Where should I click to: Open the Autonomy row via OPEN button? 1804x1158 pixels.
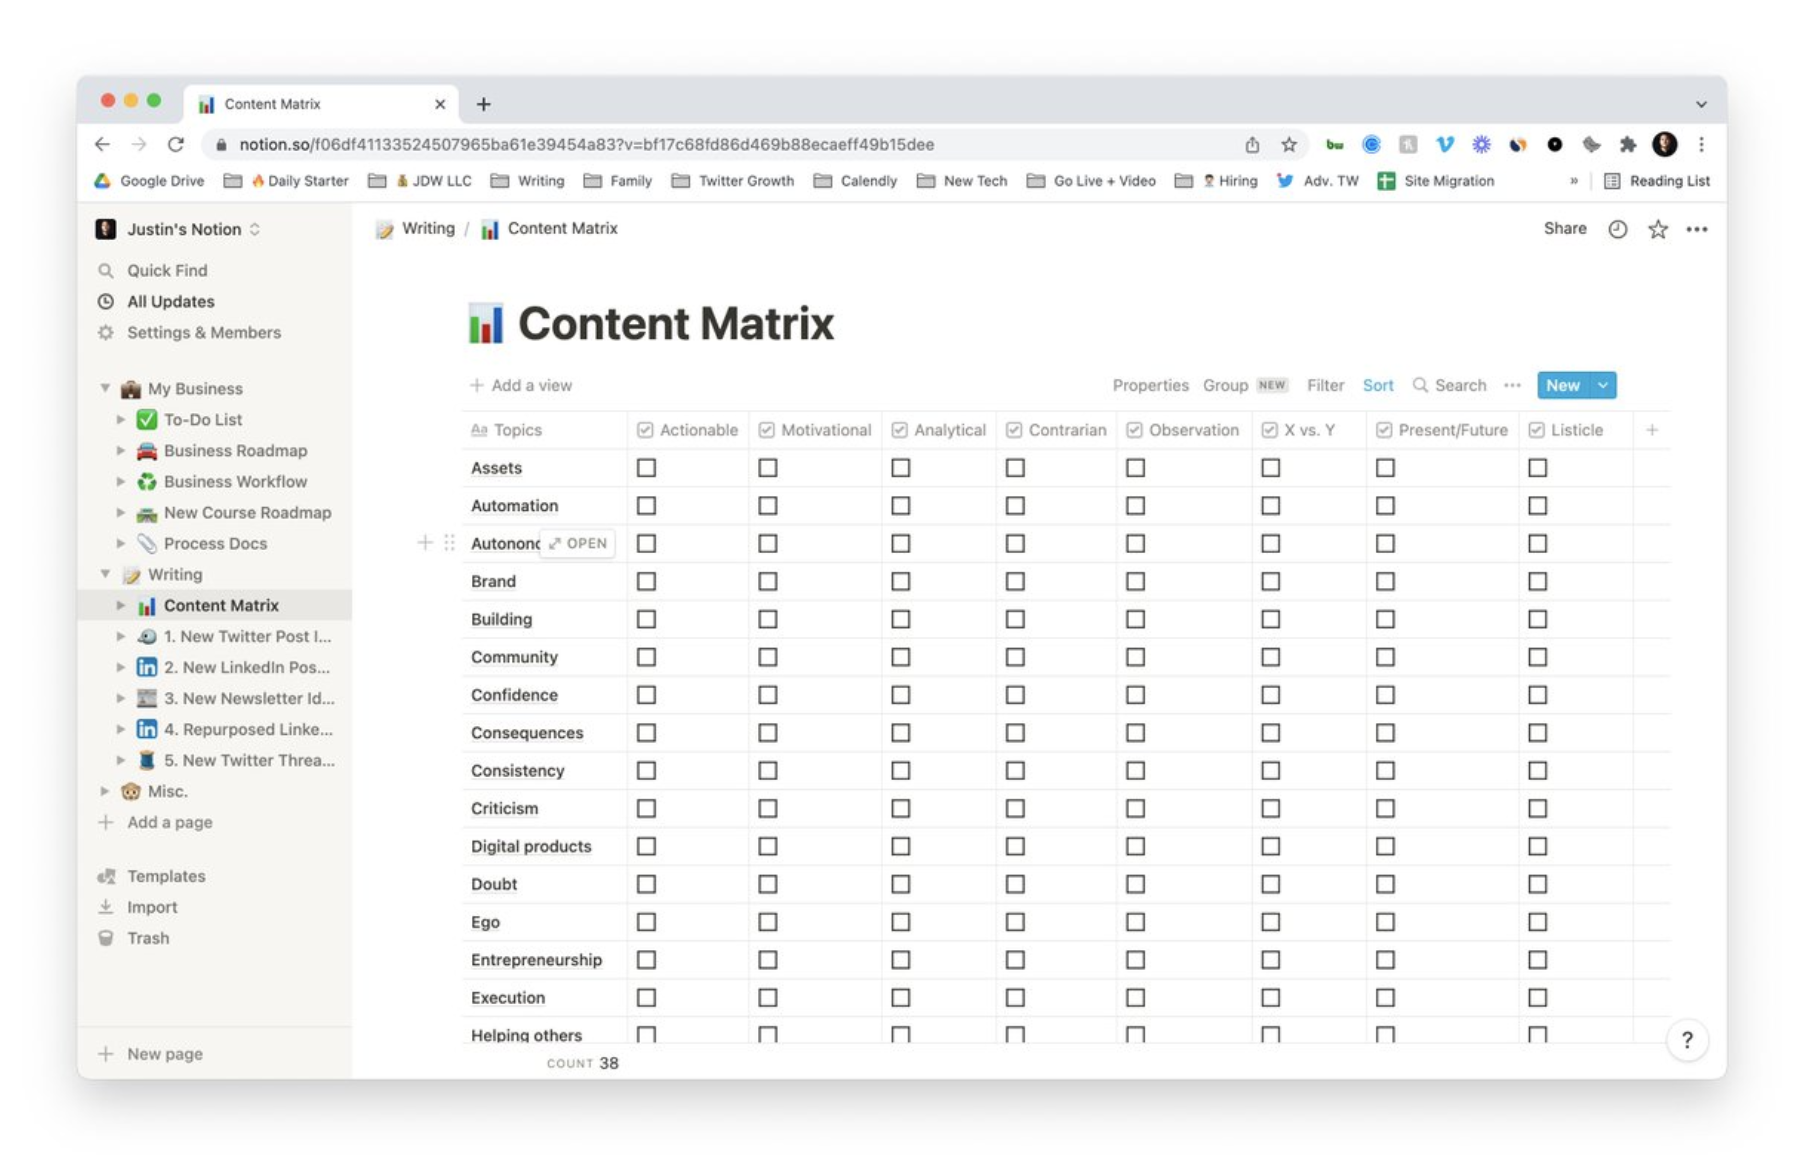[578, 543]
